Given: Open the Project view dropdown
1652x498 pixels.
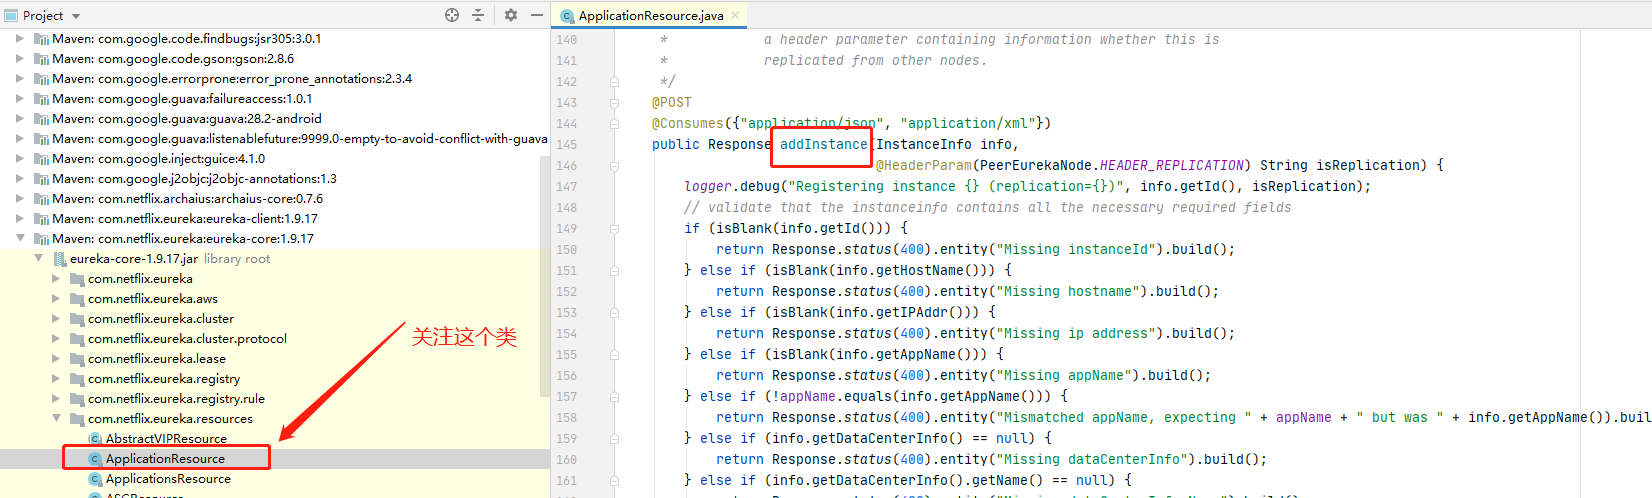Looking at the screenshot, I should [76, 16].
